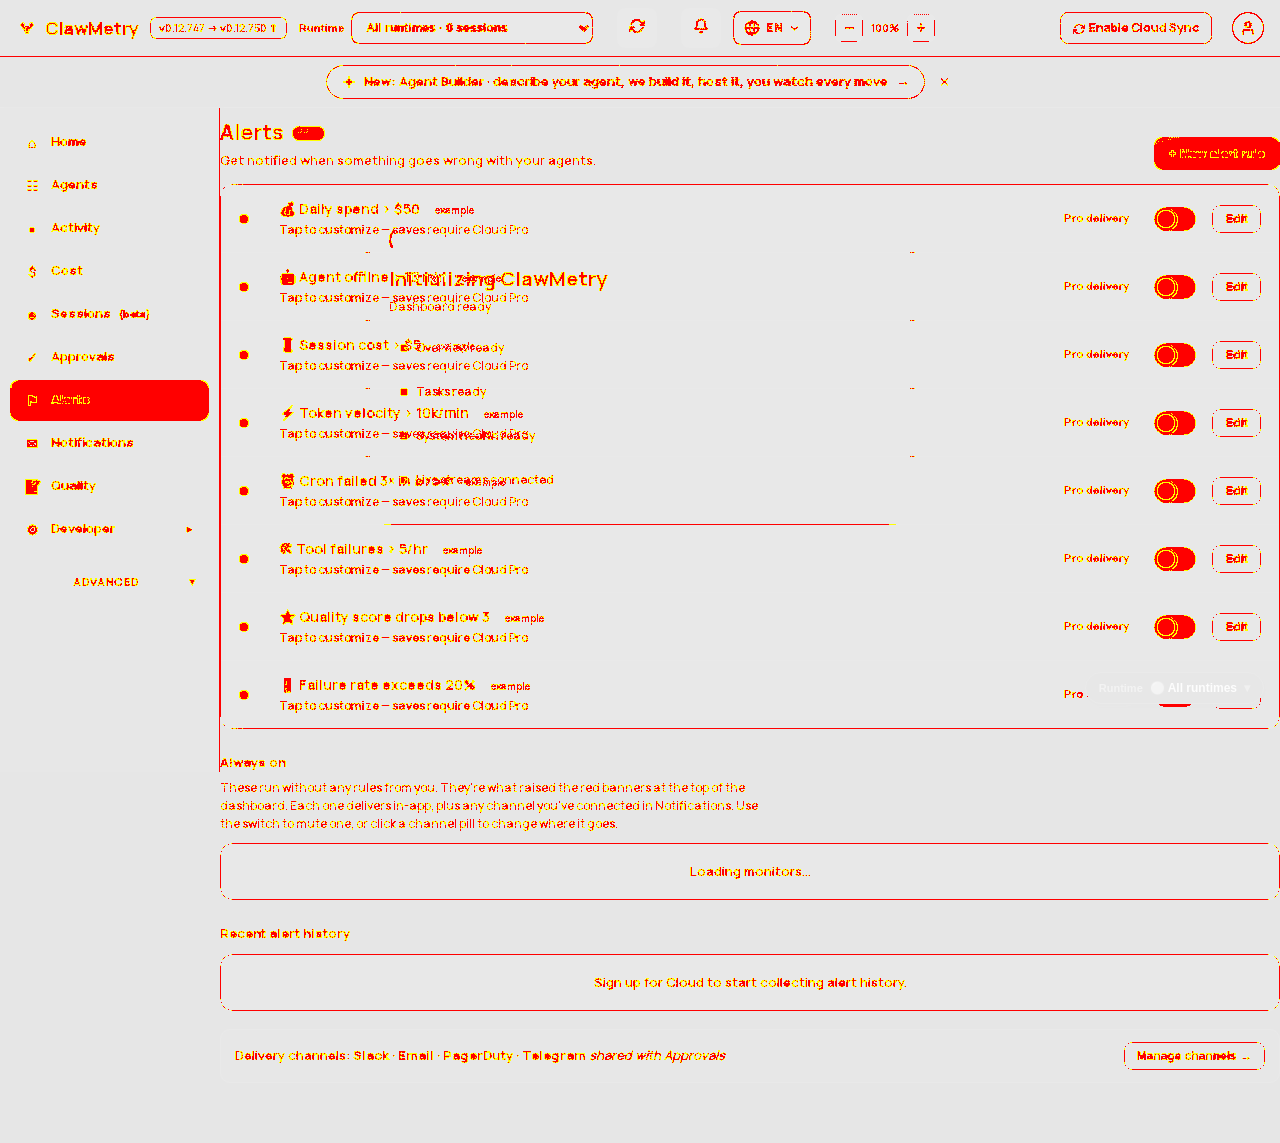
Task: Expand the ADVANCED sidebar section
Action: [110, 582]
